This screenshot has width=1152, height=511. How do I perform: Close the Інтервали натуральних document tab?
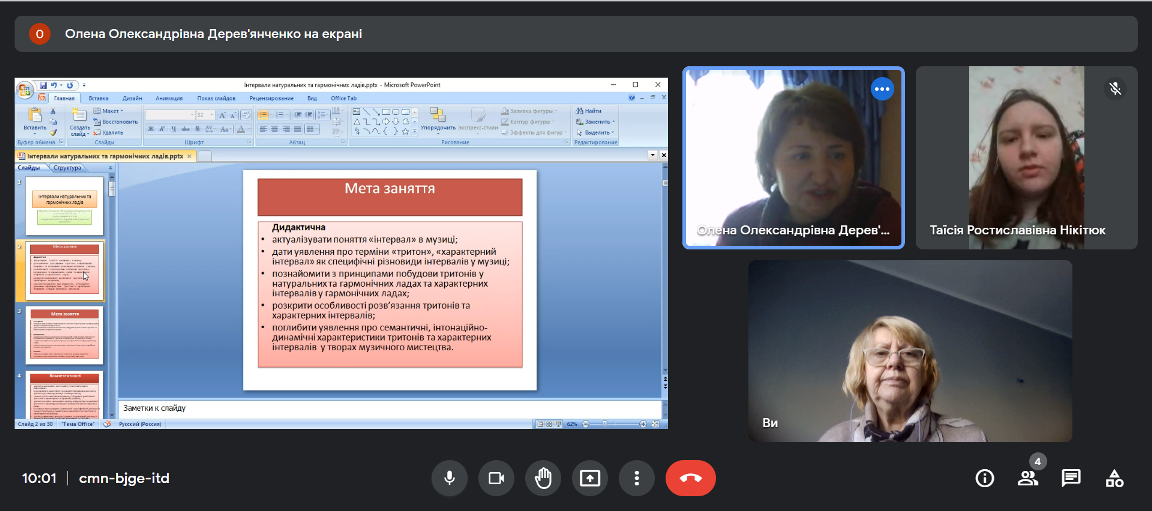tap(189, 156)
